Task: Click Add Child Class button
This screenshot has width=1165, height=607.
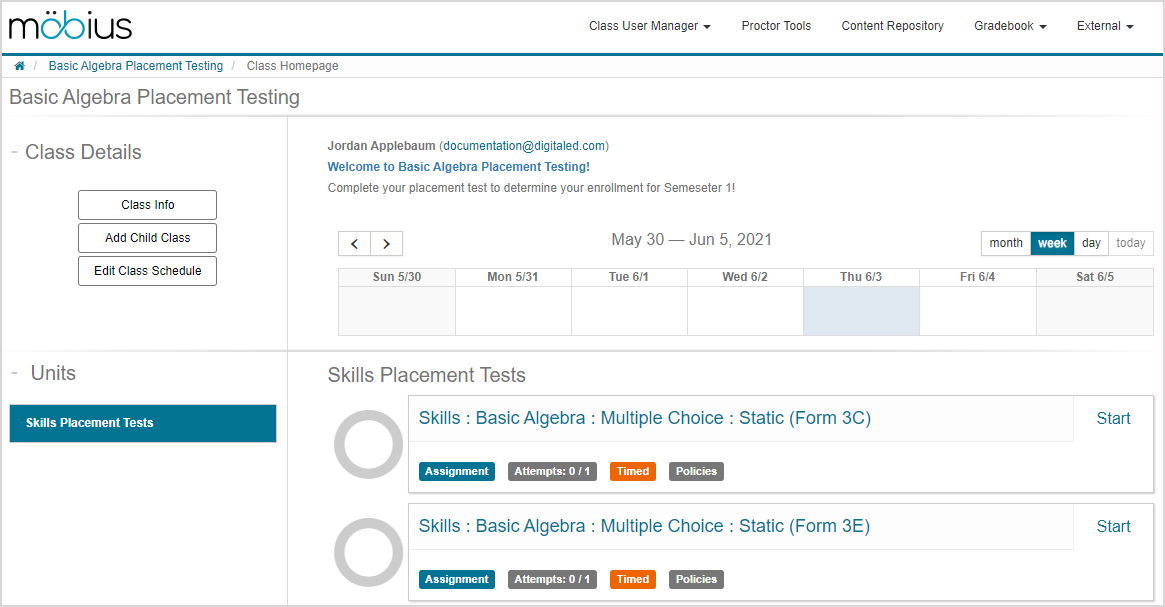Action: 147,238
